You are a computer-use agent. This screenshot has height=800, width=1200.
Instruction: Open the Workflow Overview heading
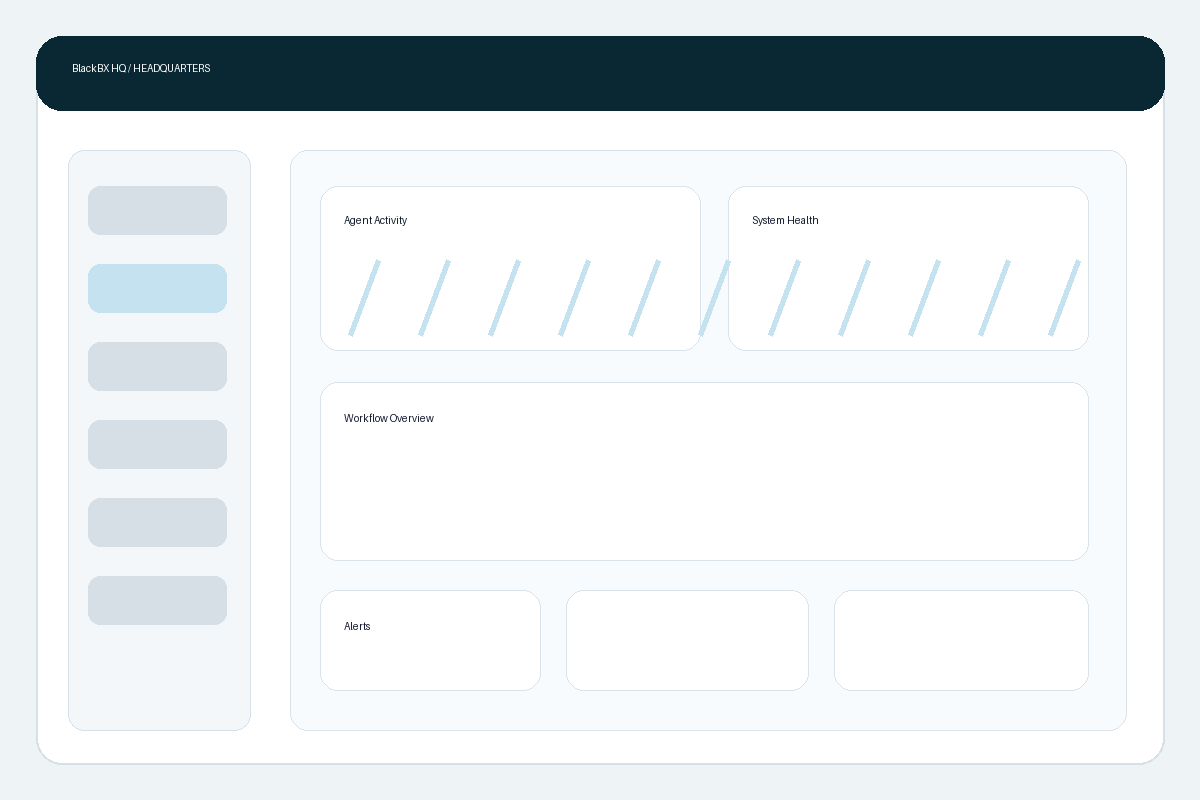(x=388, y=418)
